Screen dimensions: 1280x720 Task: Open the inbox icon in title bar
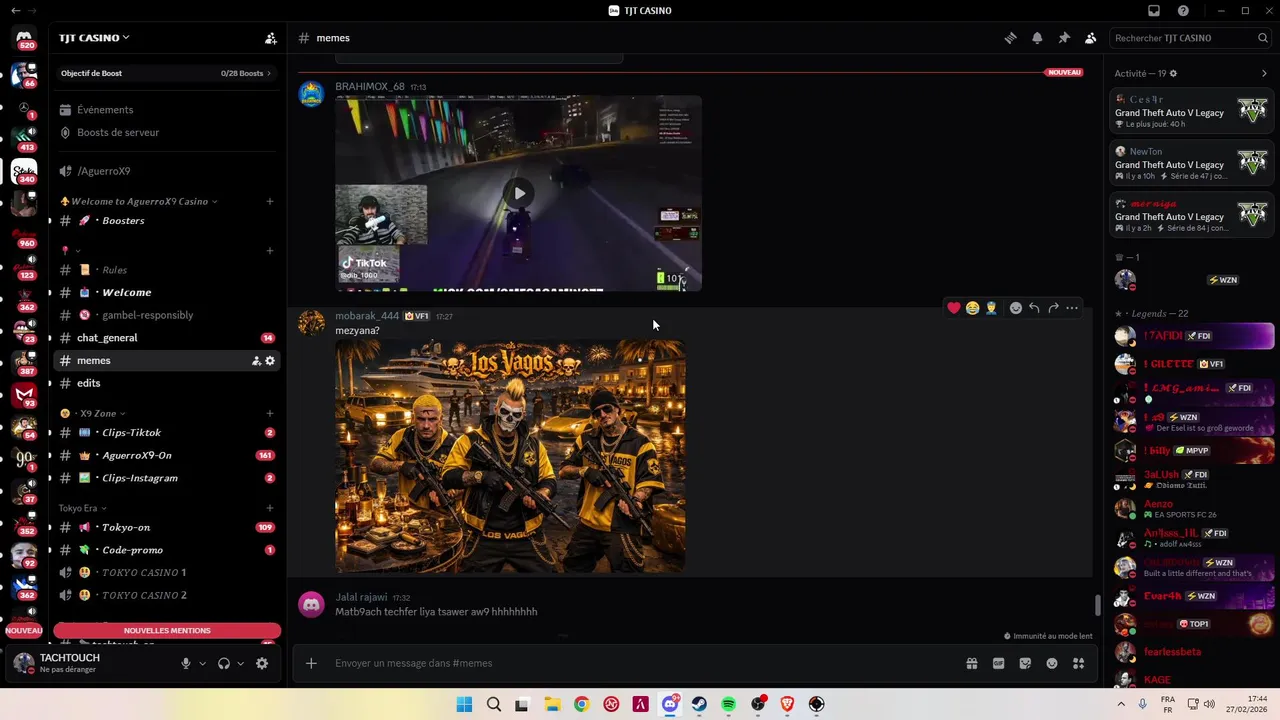click(1154, 11)
